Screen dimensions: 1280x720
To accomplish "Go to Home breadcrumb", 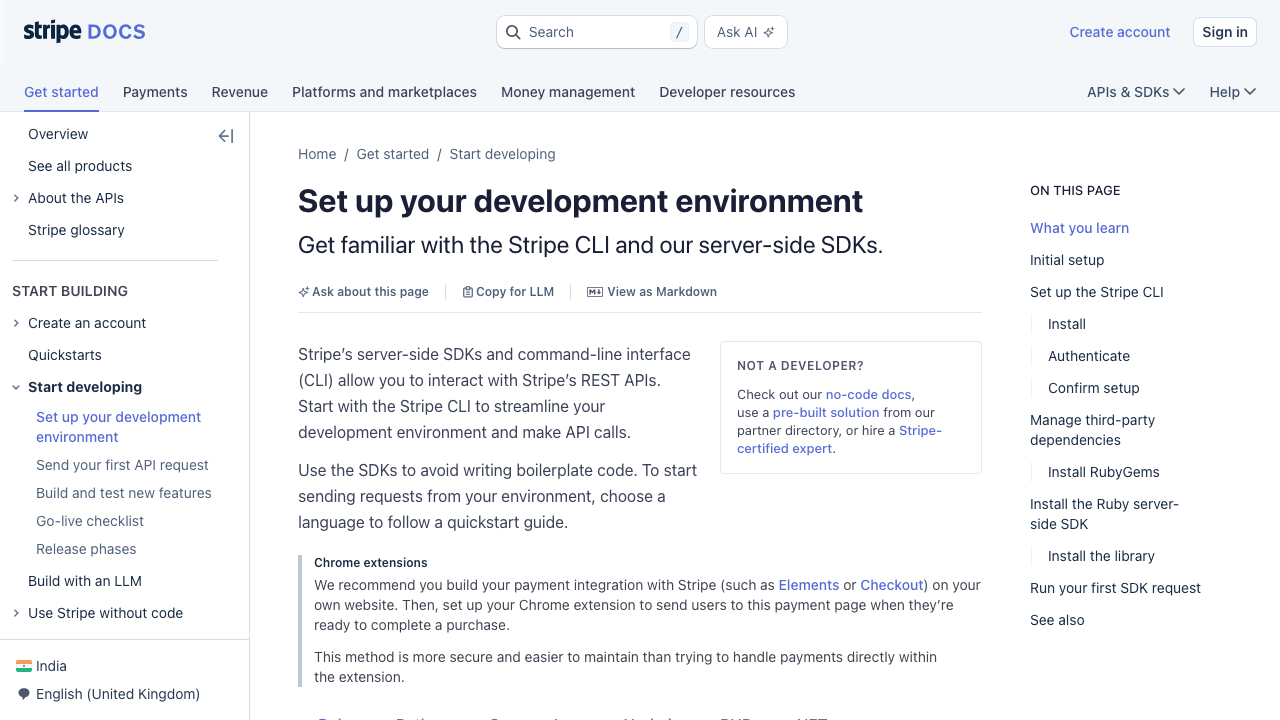I will [x=317, y=154].
